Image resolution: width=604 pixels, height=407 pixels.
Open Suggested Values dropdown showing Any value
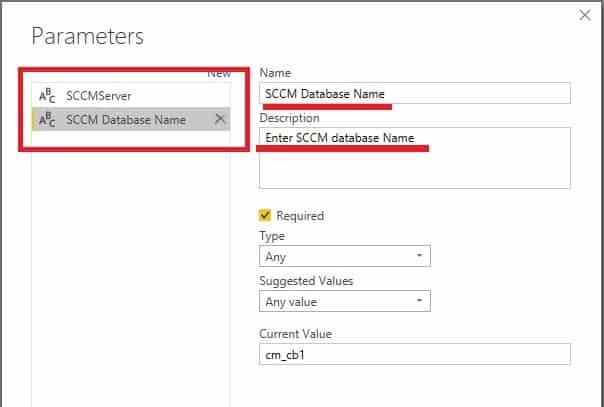pos(345,301)
